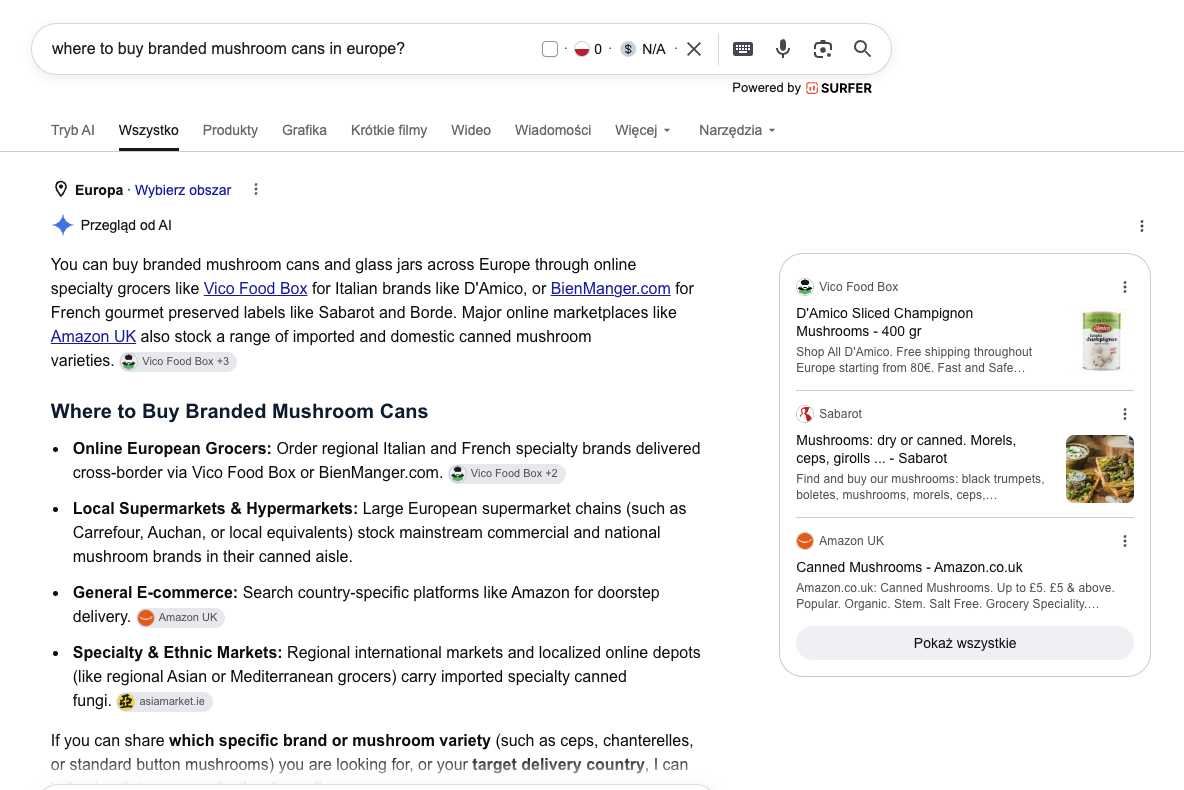The image size is (1184, 790).
Task: Open the Wiadomości tab
Action: click(x=553, y=130)
